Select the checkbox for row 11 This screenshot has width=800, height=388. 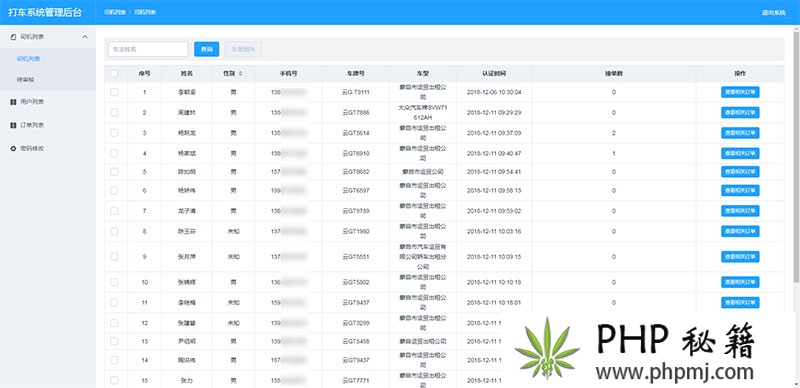coord(114,302)
